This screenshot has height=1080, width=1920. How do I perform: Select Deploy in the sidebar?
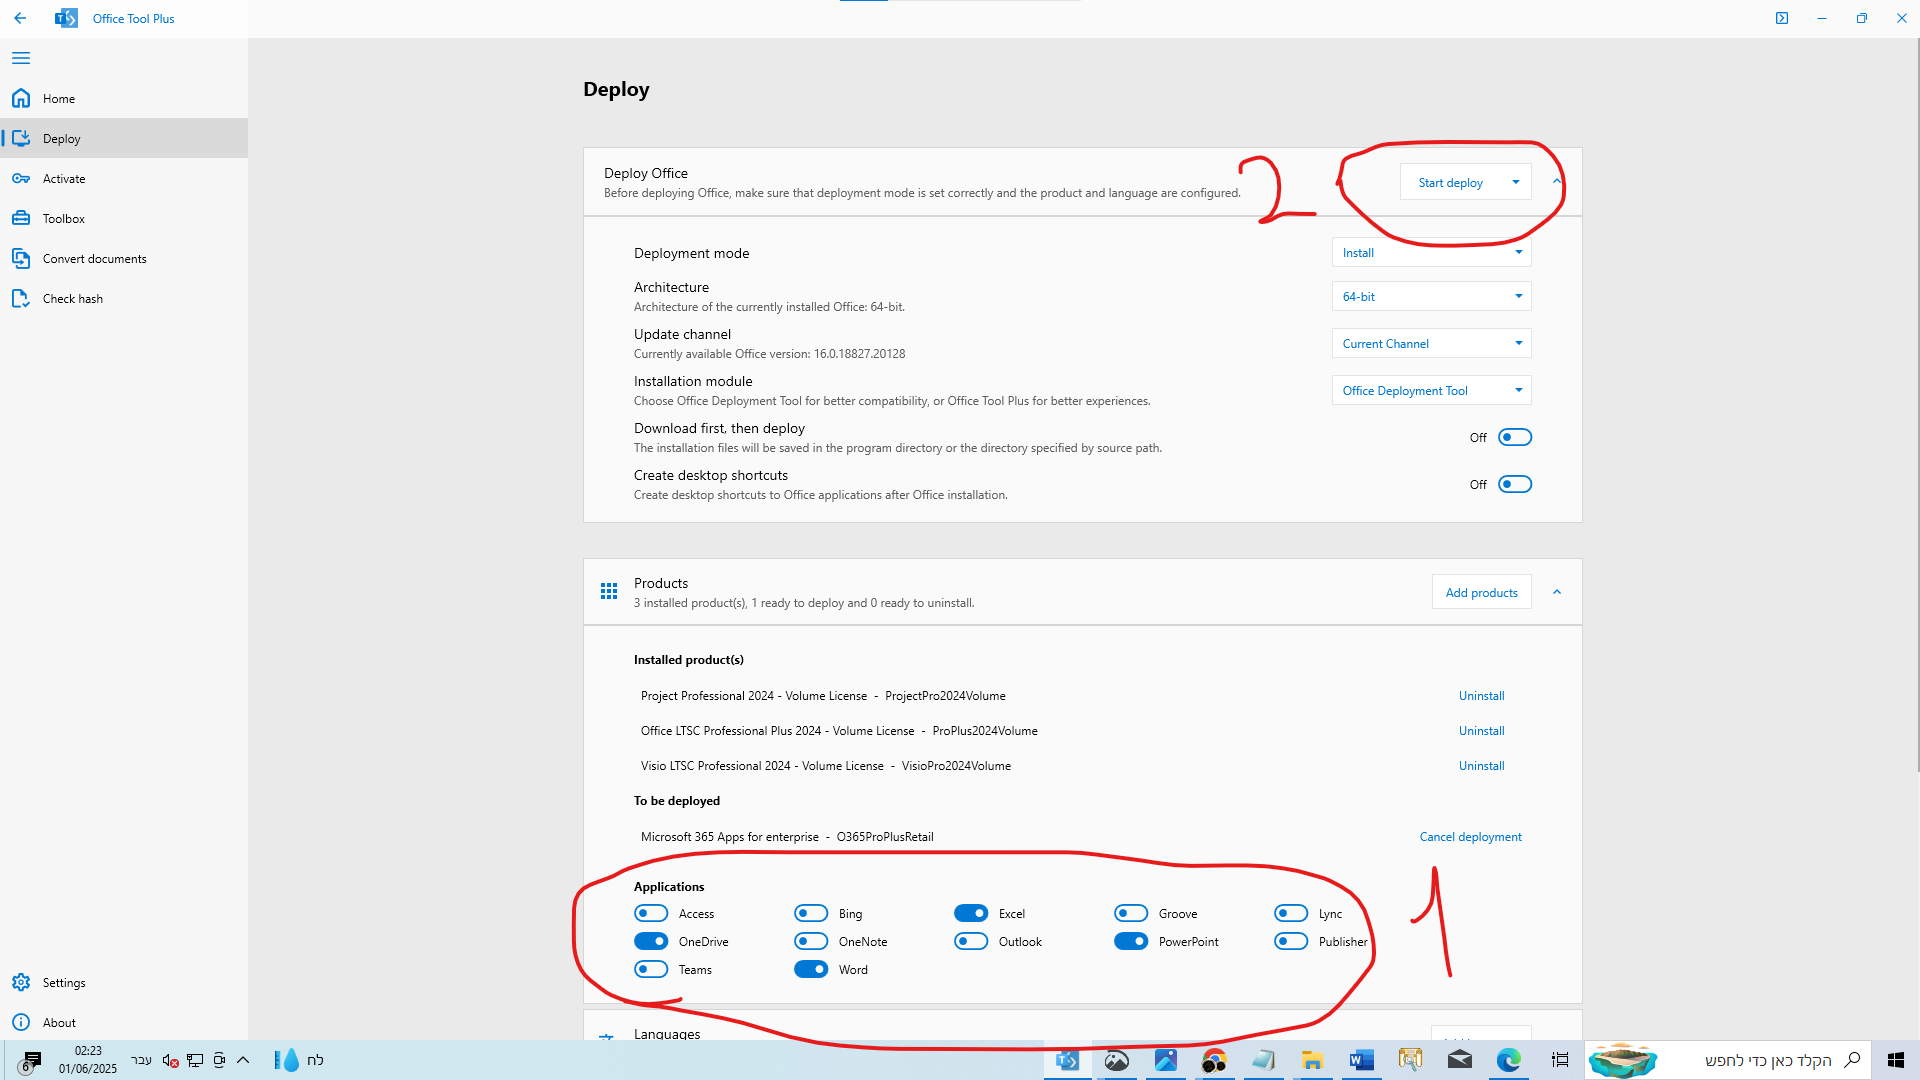tap(124, 138)
